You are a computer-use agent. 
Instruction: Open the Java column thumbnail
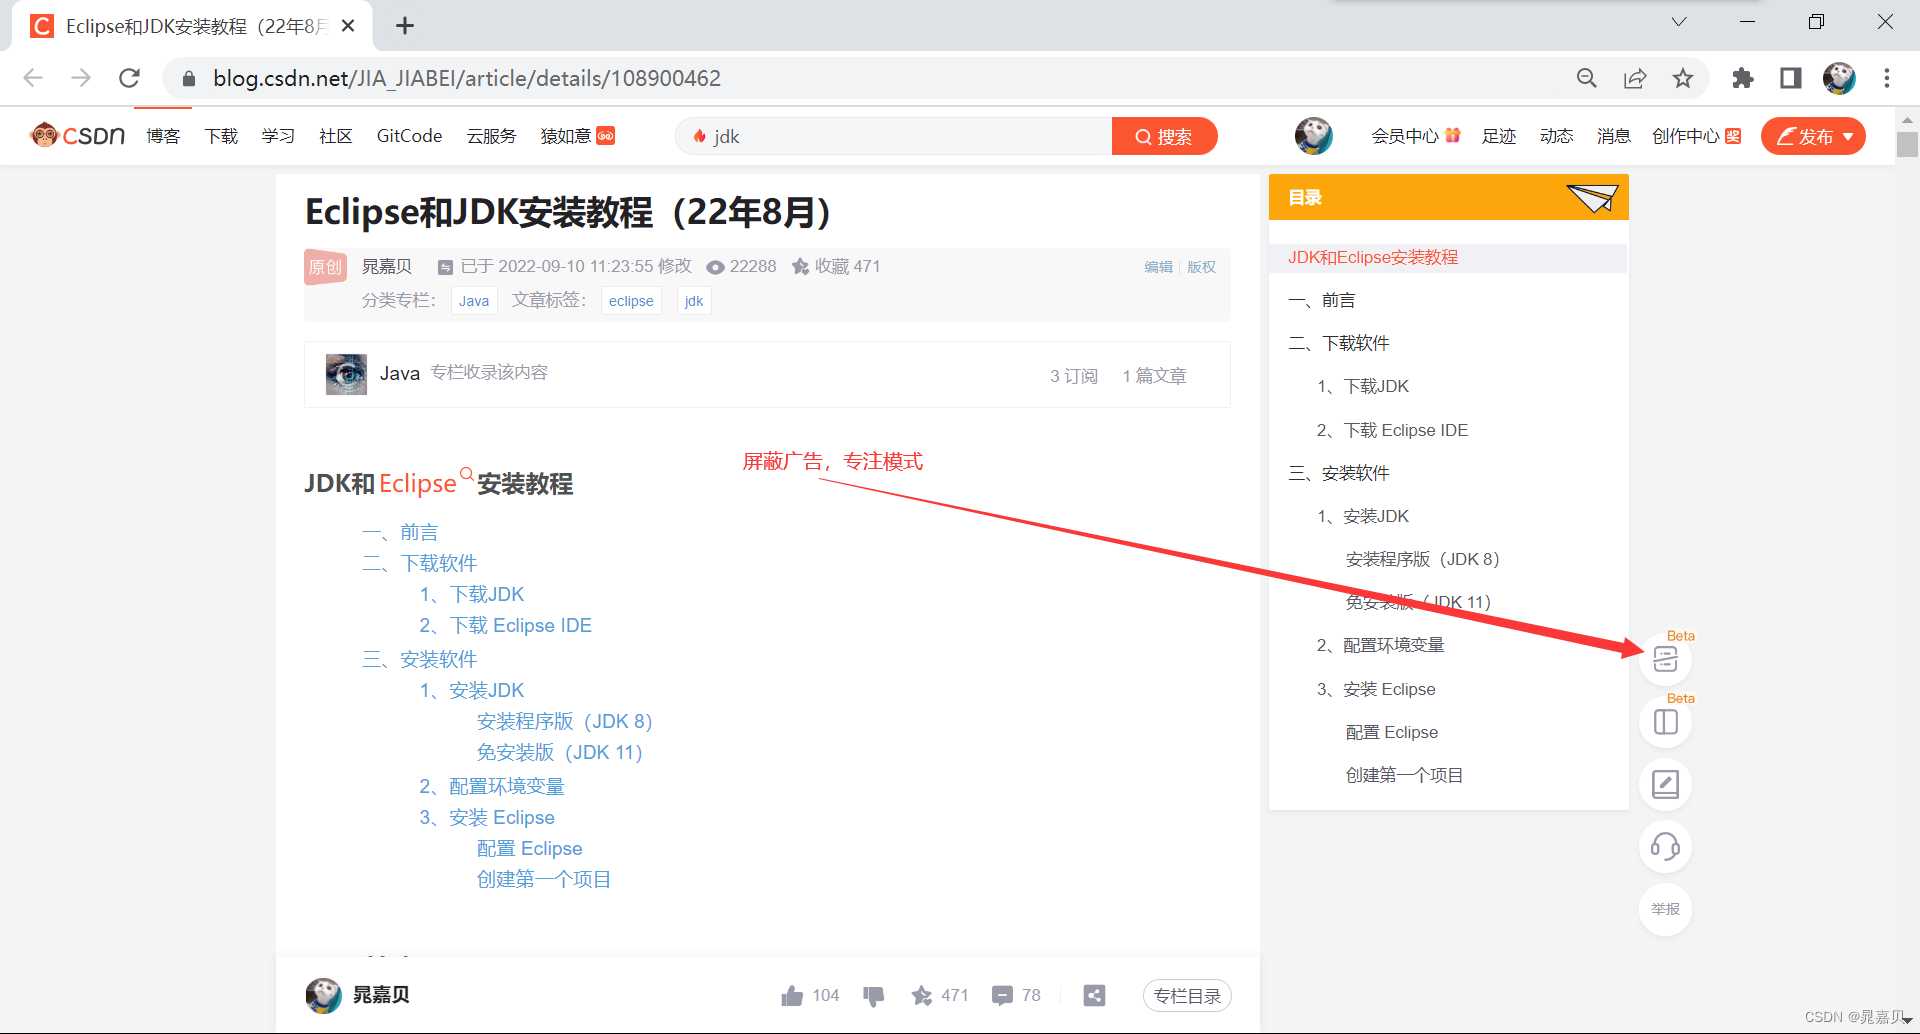[346, 374]
